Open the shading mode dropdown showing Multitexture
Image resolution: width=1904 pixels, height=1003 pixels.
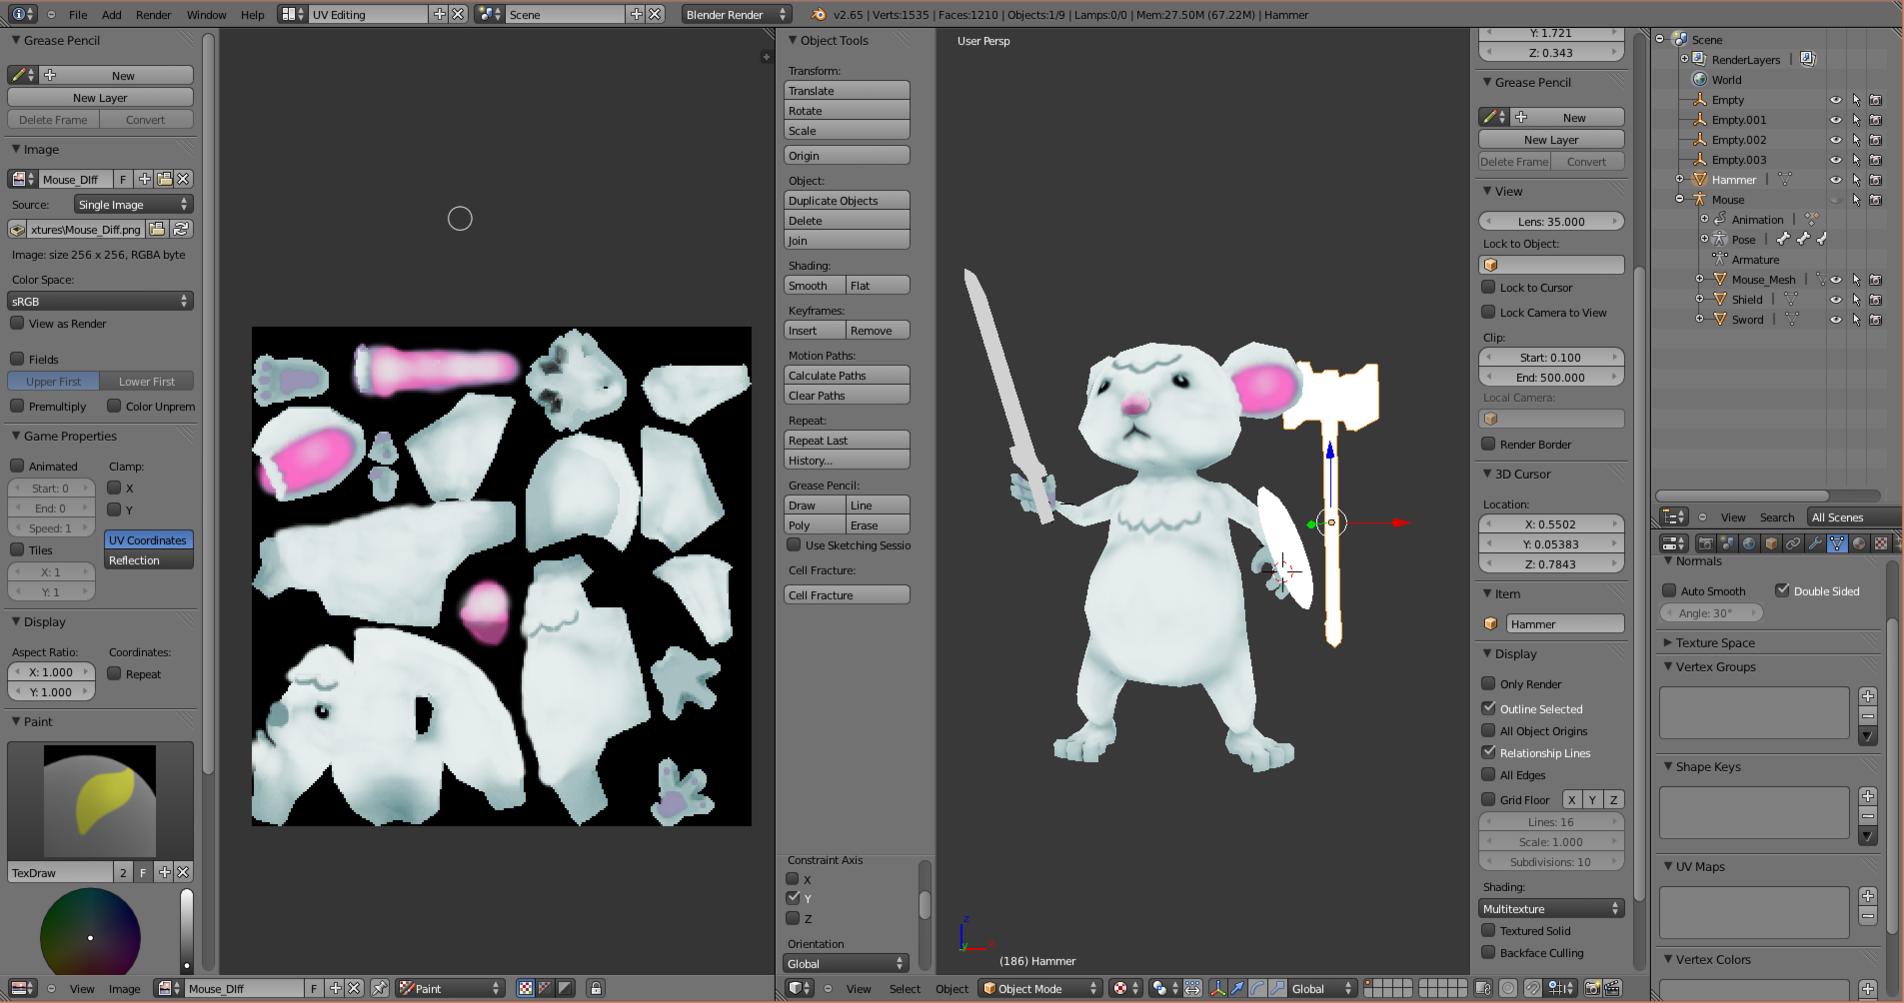click(1551, 908)
